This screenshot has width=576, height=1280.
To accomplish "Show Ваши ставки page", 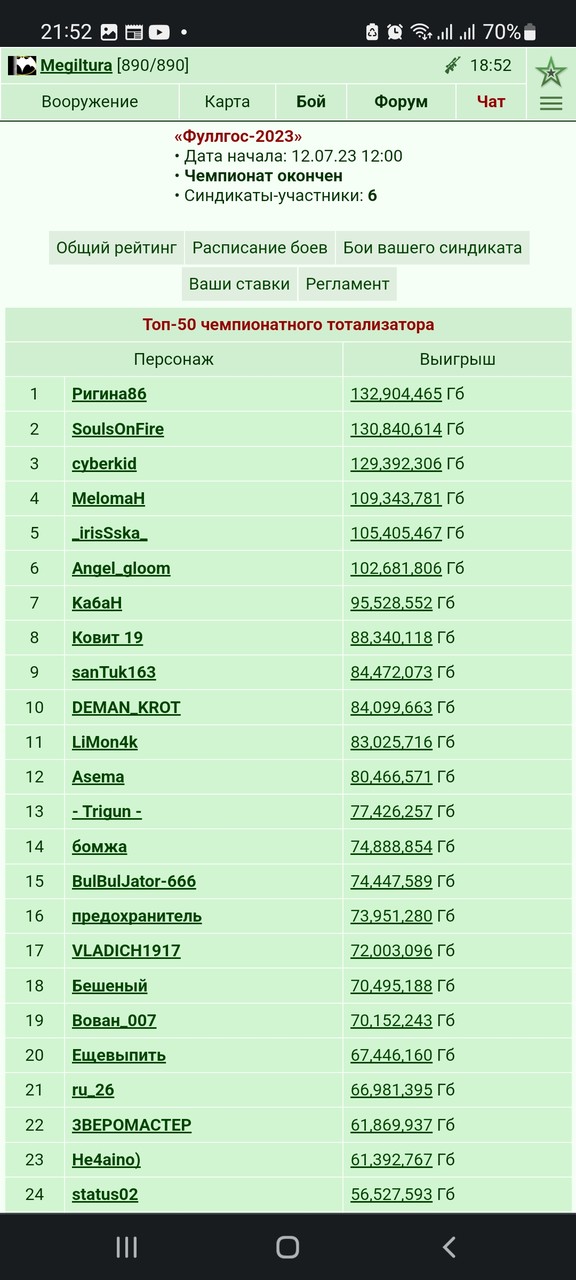I will [239, 284].
